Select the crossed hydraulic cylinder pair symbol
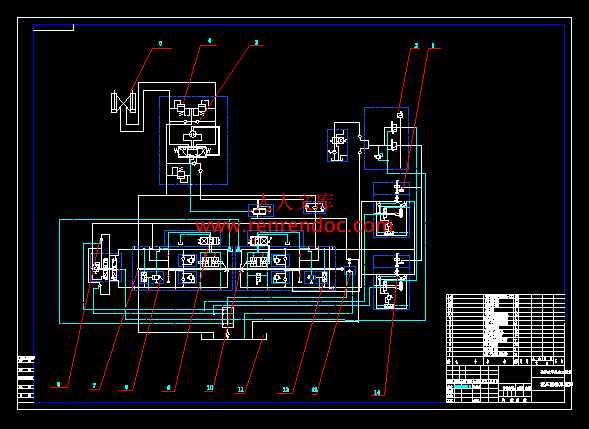The image size is (589, 429). 123,102
